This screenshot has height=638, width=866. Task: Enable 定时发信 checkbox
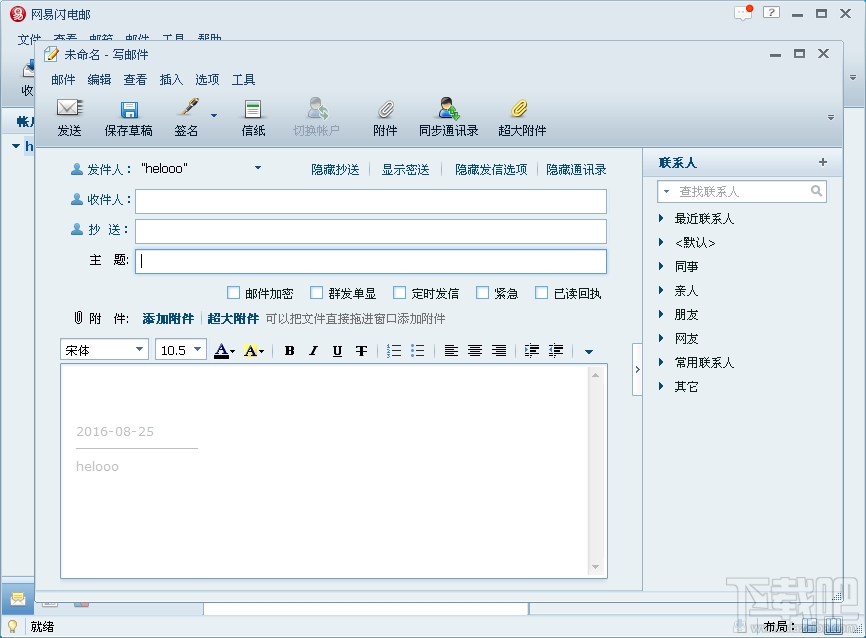point(399,292)
